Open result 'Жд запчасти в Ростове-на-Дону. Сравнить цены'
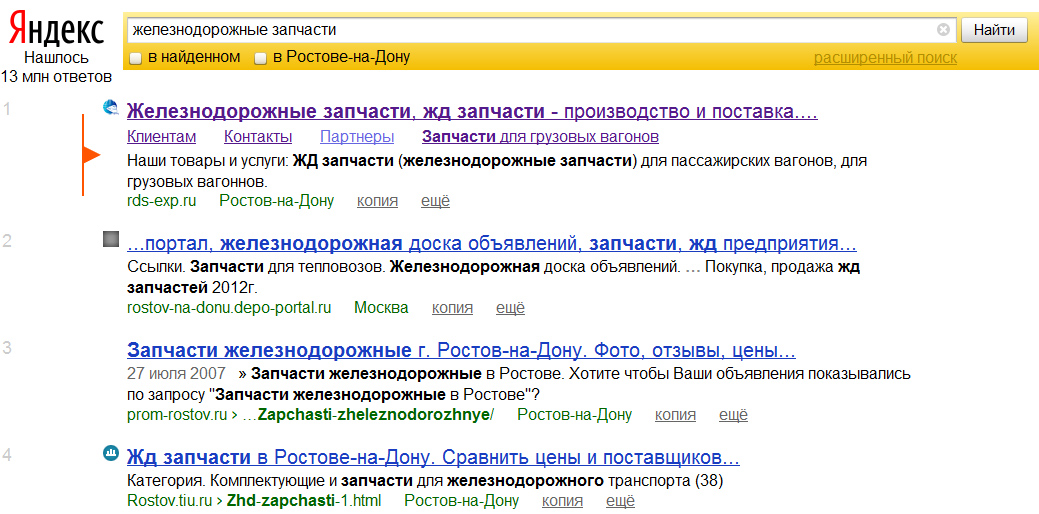1039x514 pixels. 433,458
